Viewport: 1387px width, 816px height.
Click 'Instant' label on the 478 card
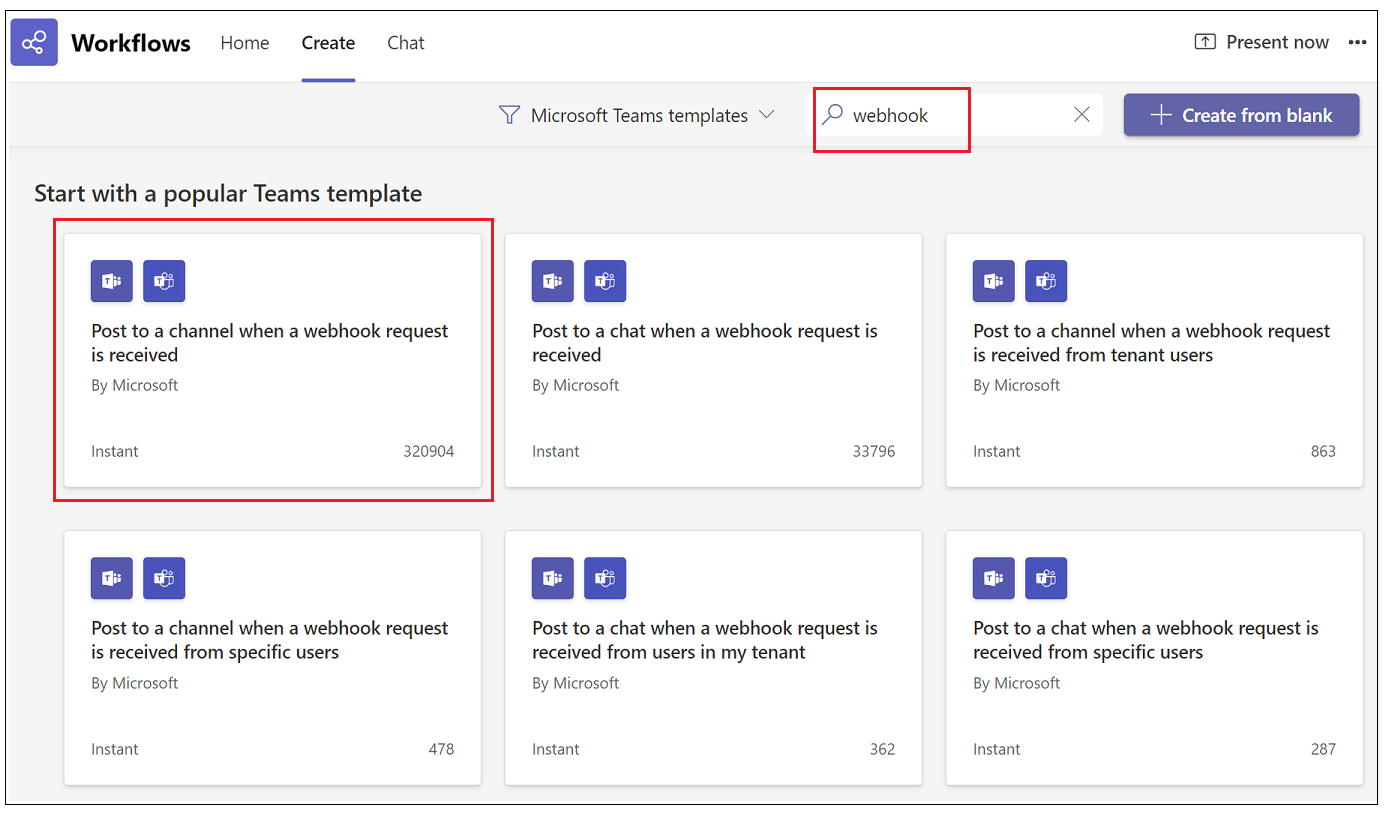[x=115, y=749]
